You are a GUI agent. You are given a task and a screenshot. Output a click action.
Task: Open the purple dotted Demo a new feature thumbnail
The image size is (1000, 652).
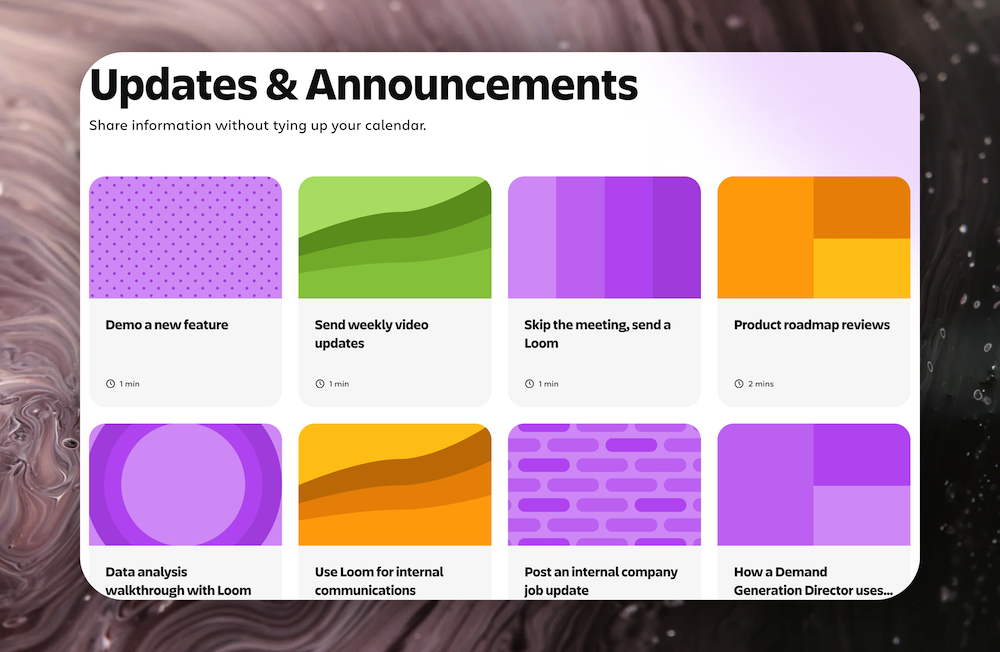pyautogui.click(x=185, y=237)
